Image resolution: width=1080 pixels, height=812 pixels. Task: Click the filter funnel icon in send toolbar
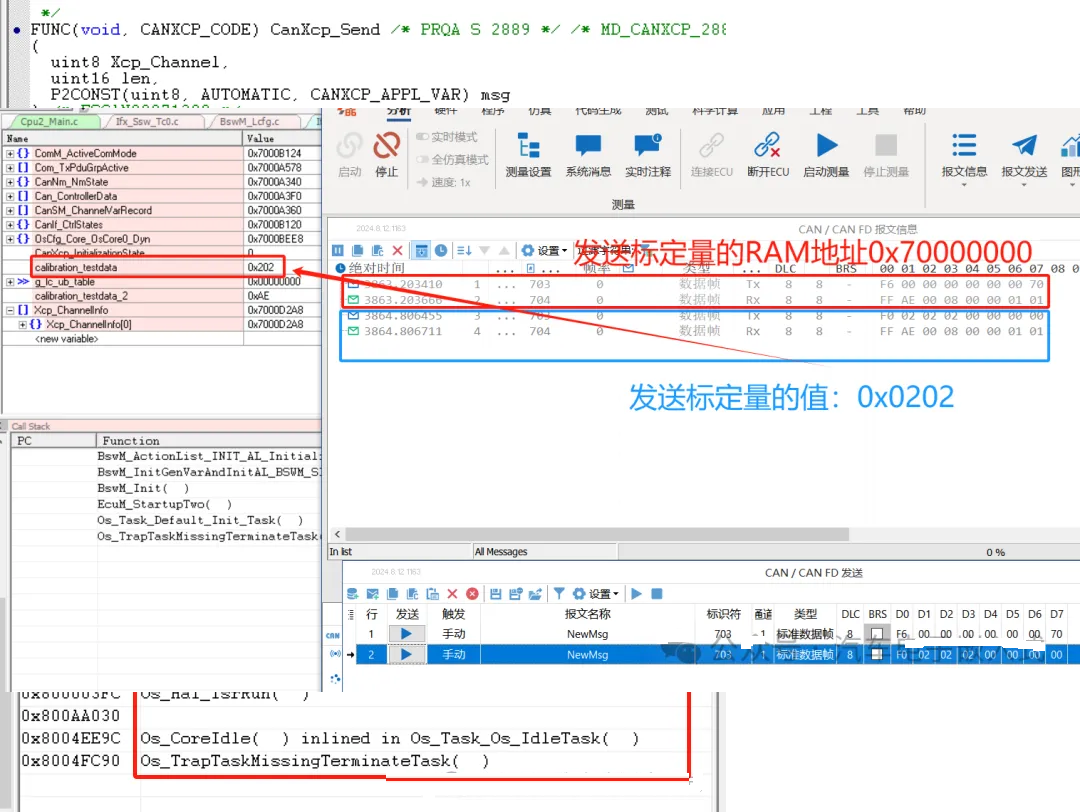click(559, 594)
